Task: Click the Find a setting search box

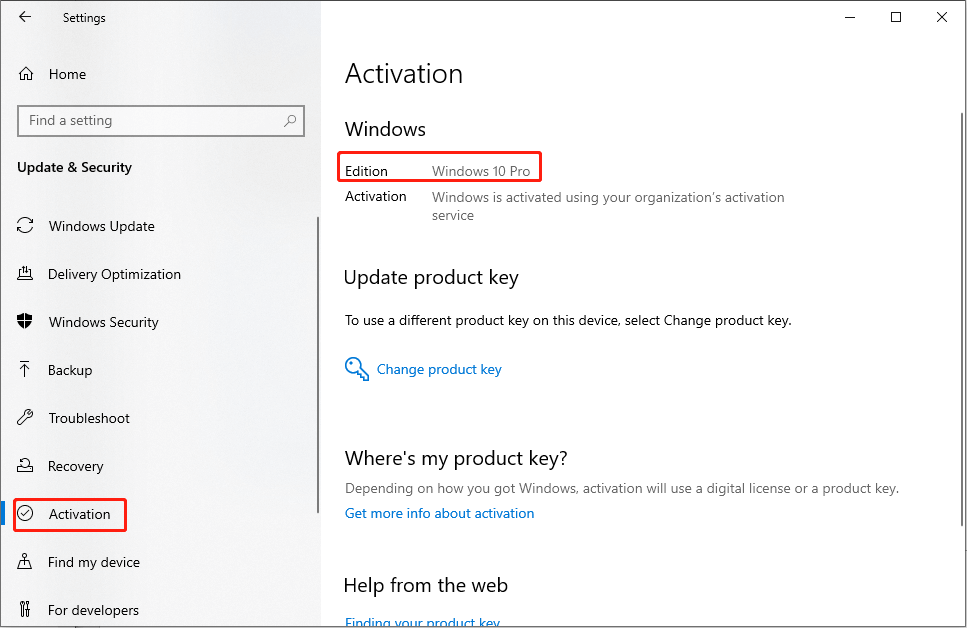Action: (x=150, y=121)
